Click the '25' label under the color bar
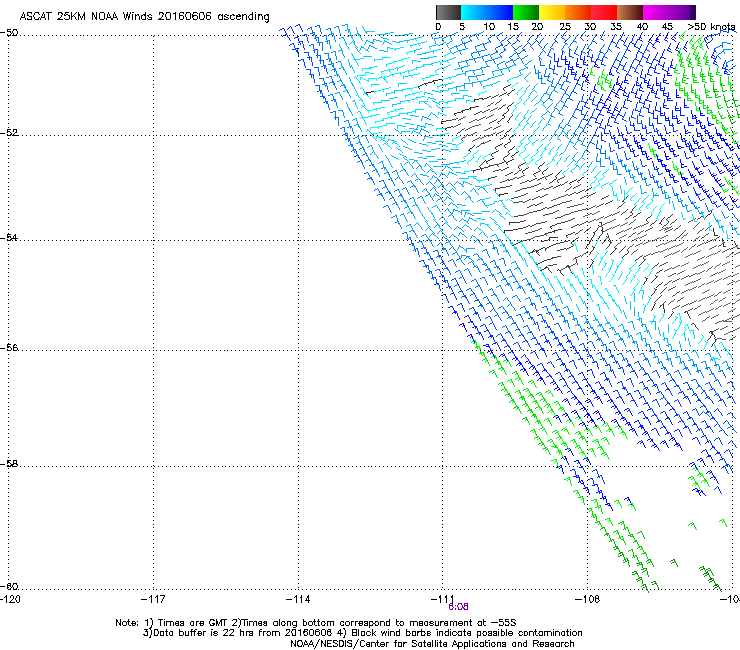The width and height of the screenshot is (740, 650). [565, 27]
